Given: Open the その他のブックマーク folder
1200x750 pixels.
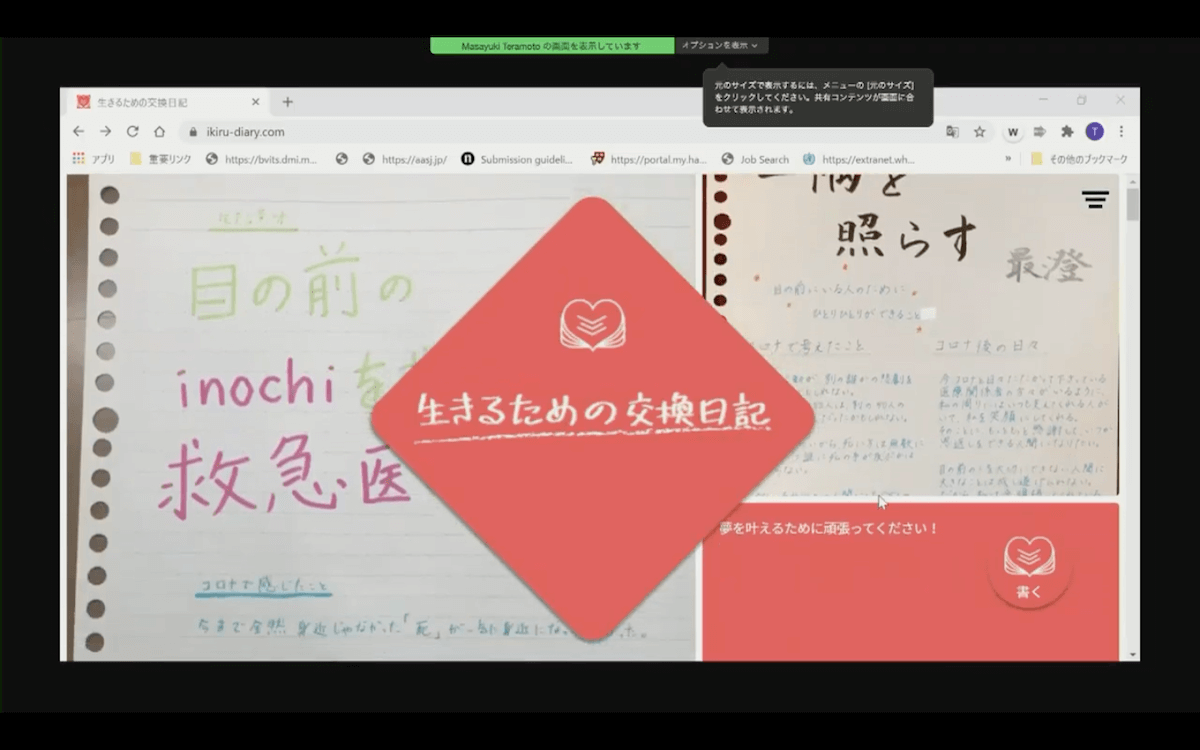Looking at the screenshot, I should (1078, 159).
